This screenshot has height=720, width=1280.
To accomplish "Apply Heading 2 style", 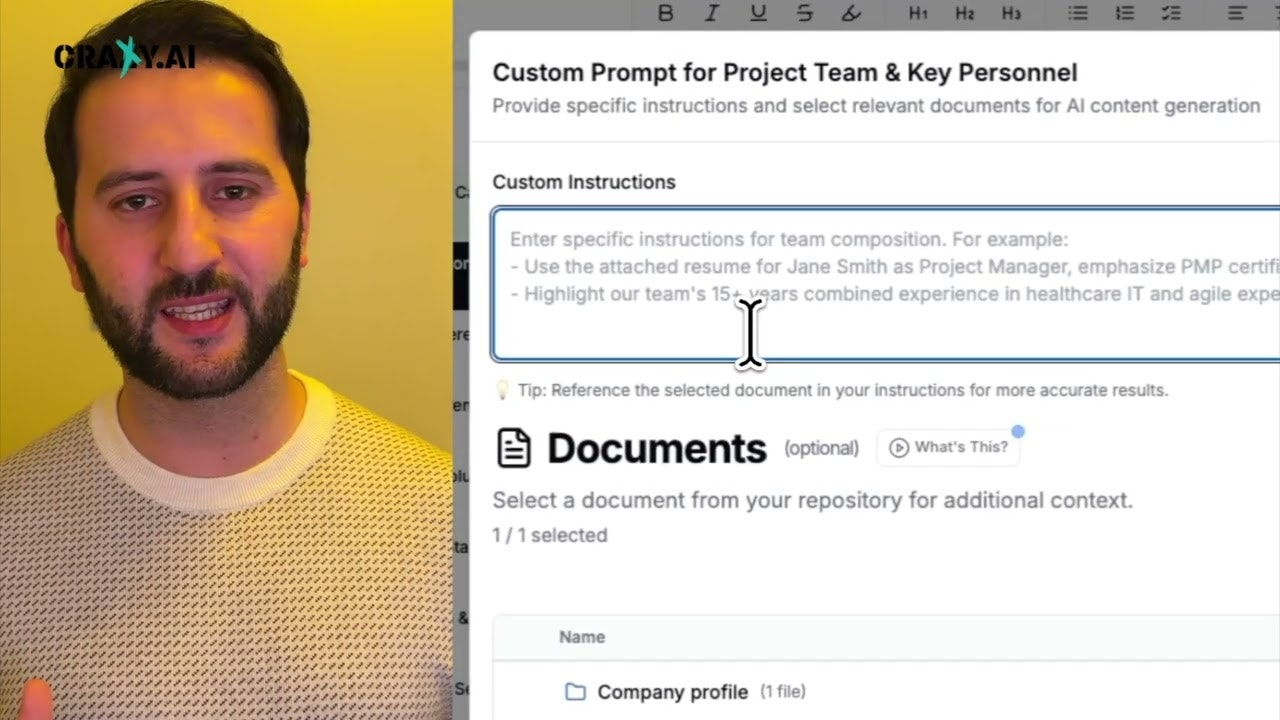I will point(964,13).
